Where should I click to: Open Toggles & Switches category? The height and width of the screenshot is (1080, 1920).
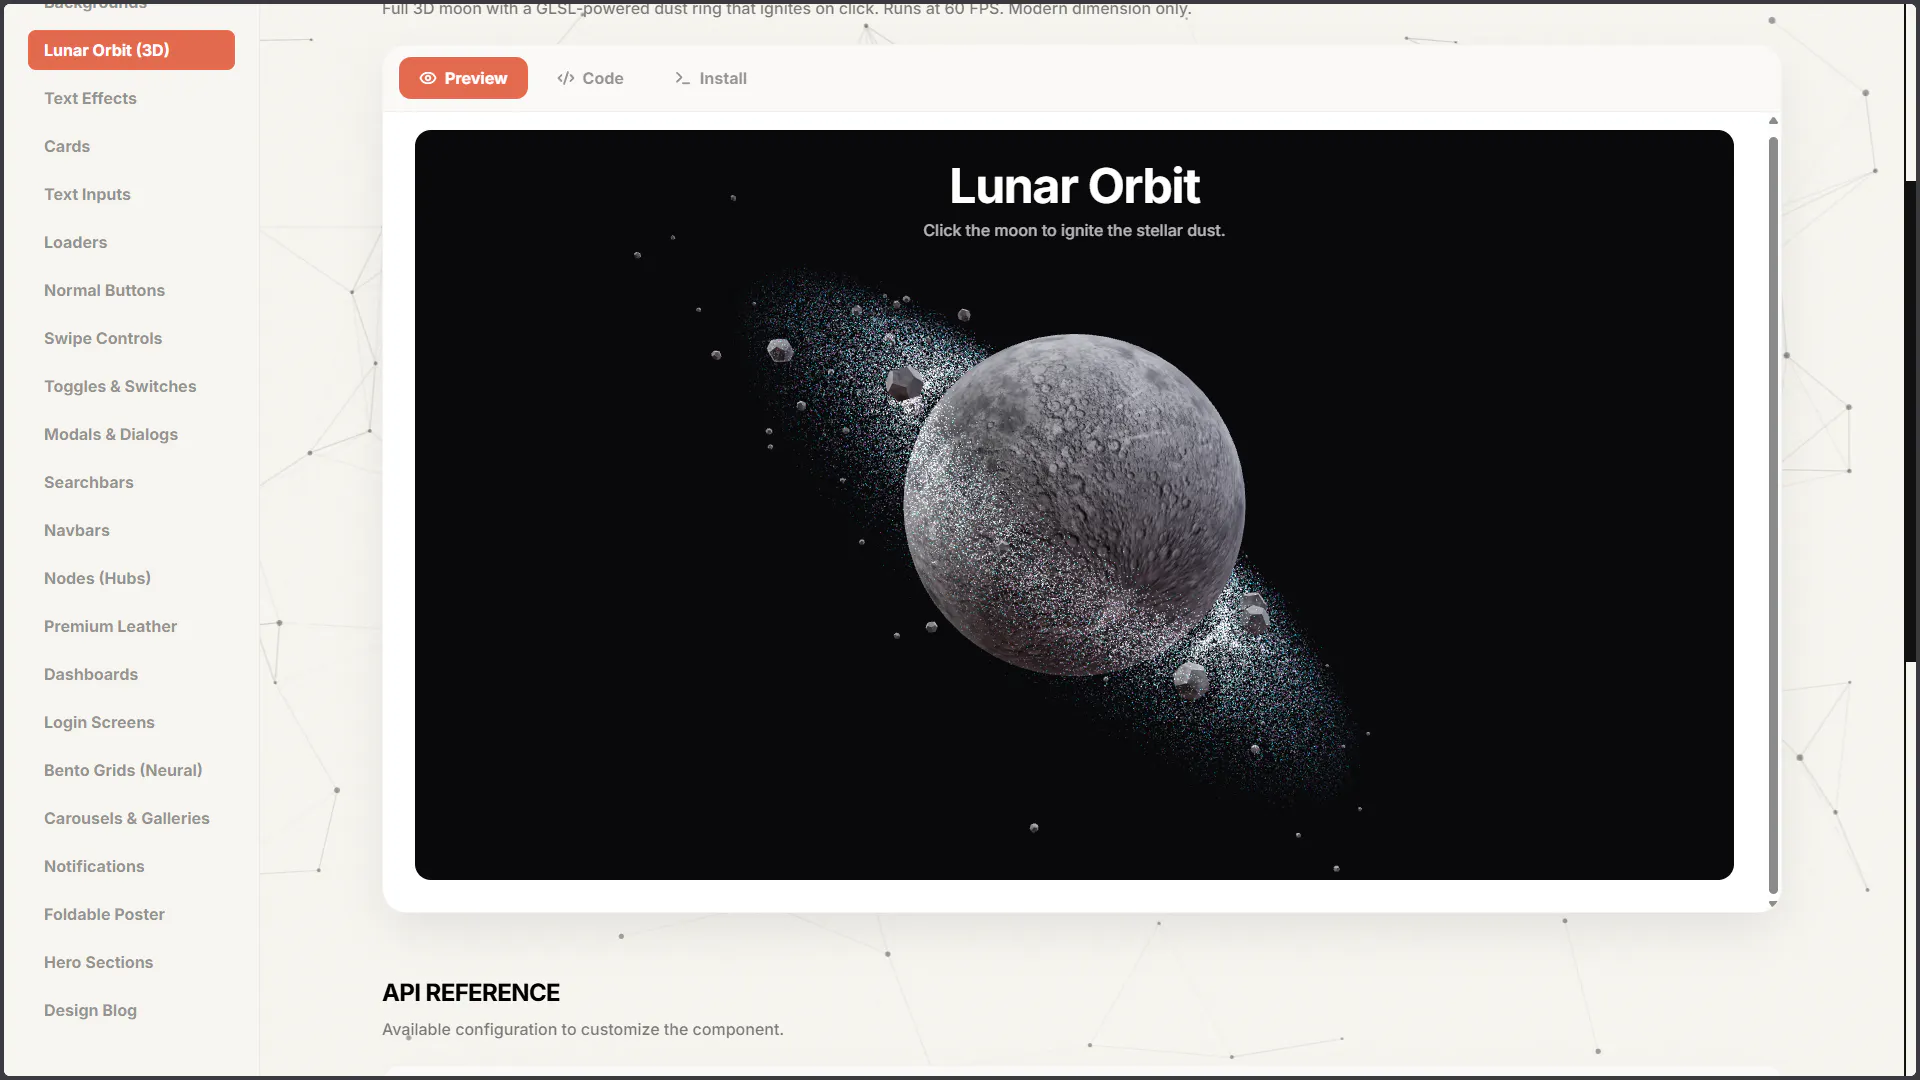(131, 386)
